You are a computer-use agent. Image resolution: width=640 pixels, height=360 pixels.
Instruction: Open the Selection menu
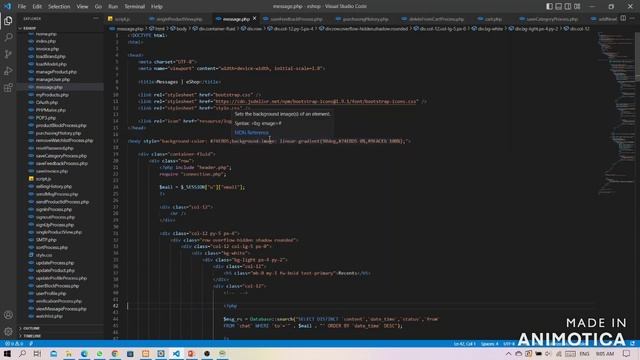click(x=59, y=7)
